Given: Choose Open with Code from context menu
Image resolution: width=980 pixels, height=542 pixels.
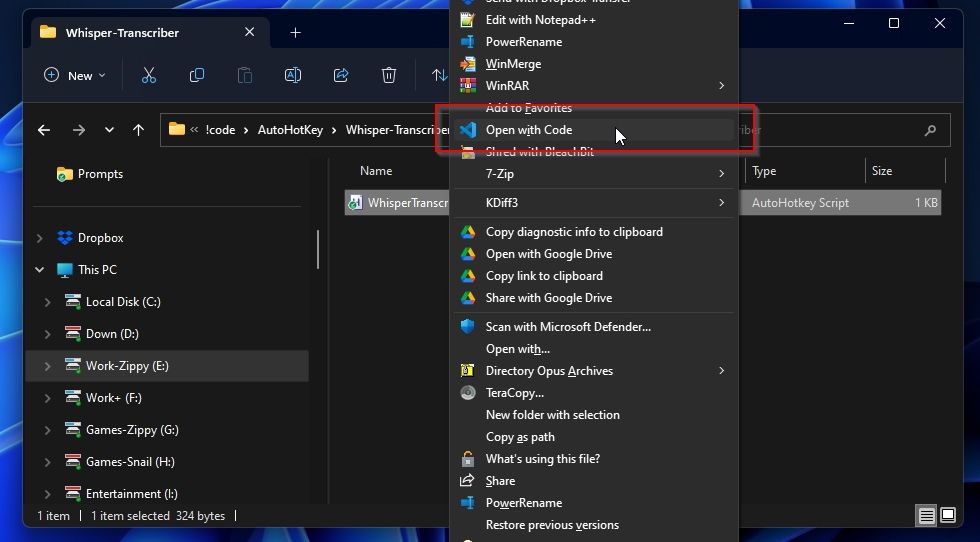Looking at the screenshot, I should [529, 130].
